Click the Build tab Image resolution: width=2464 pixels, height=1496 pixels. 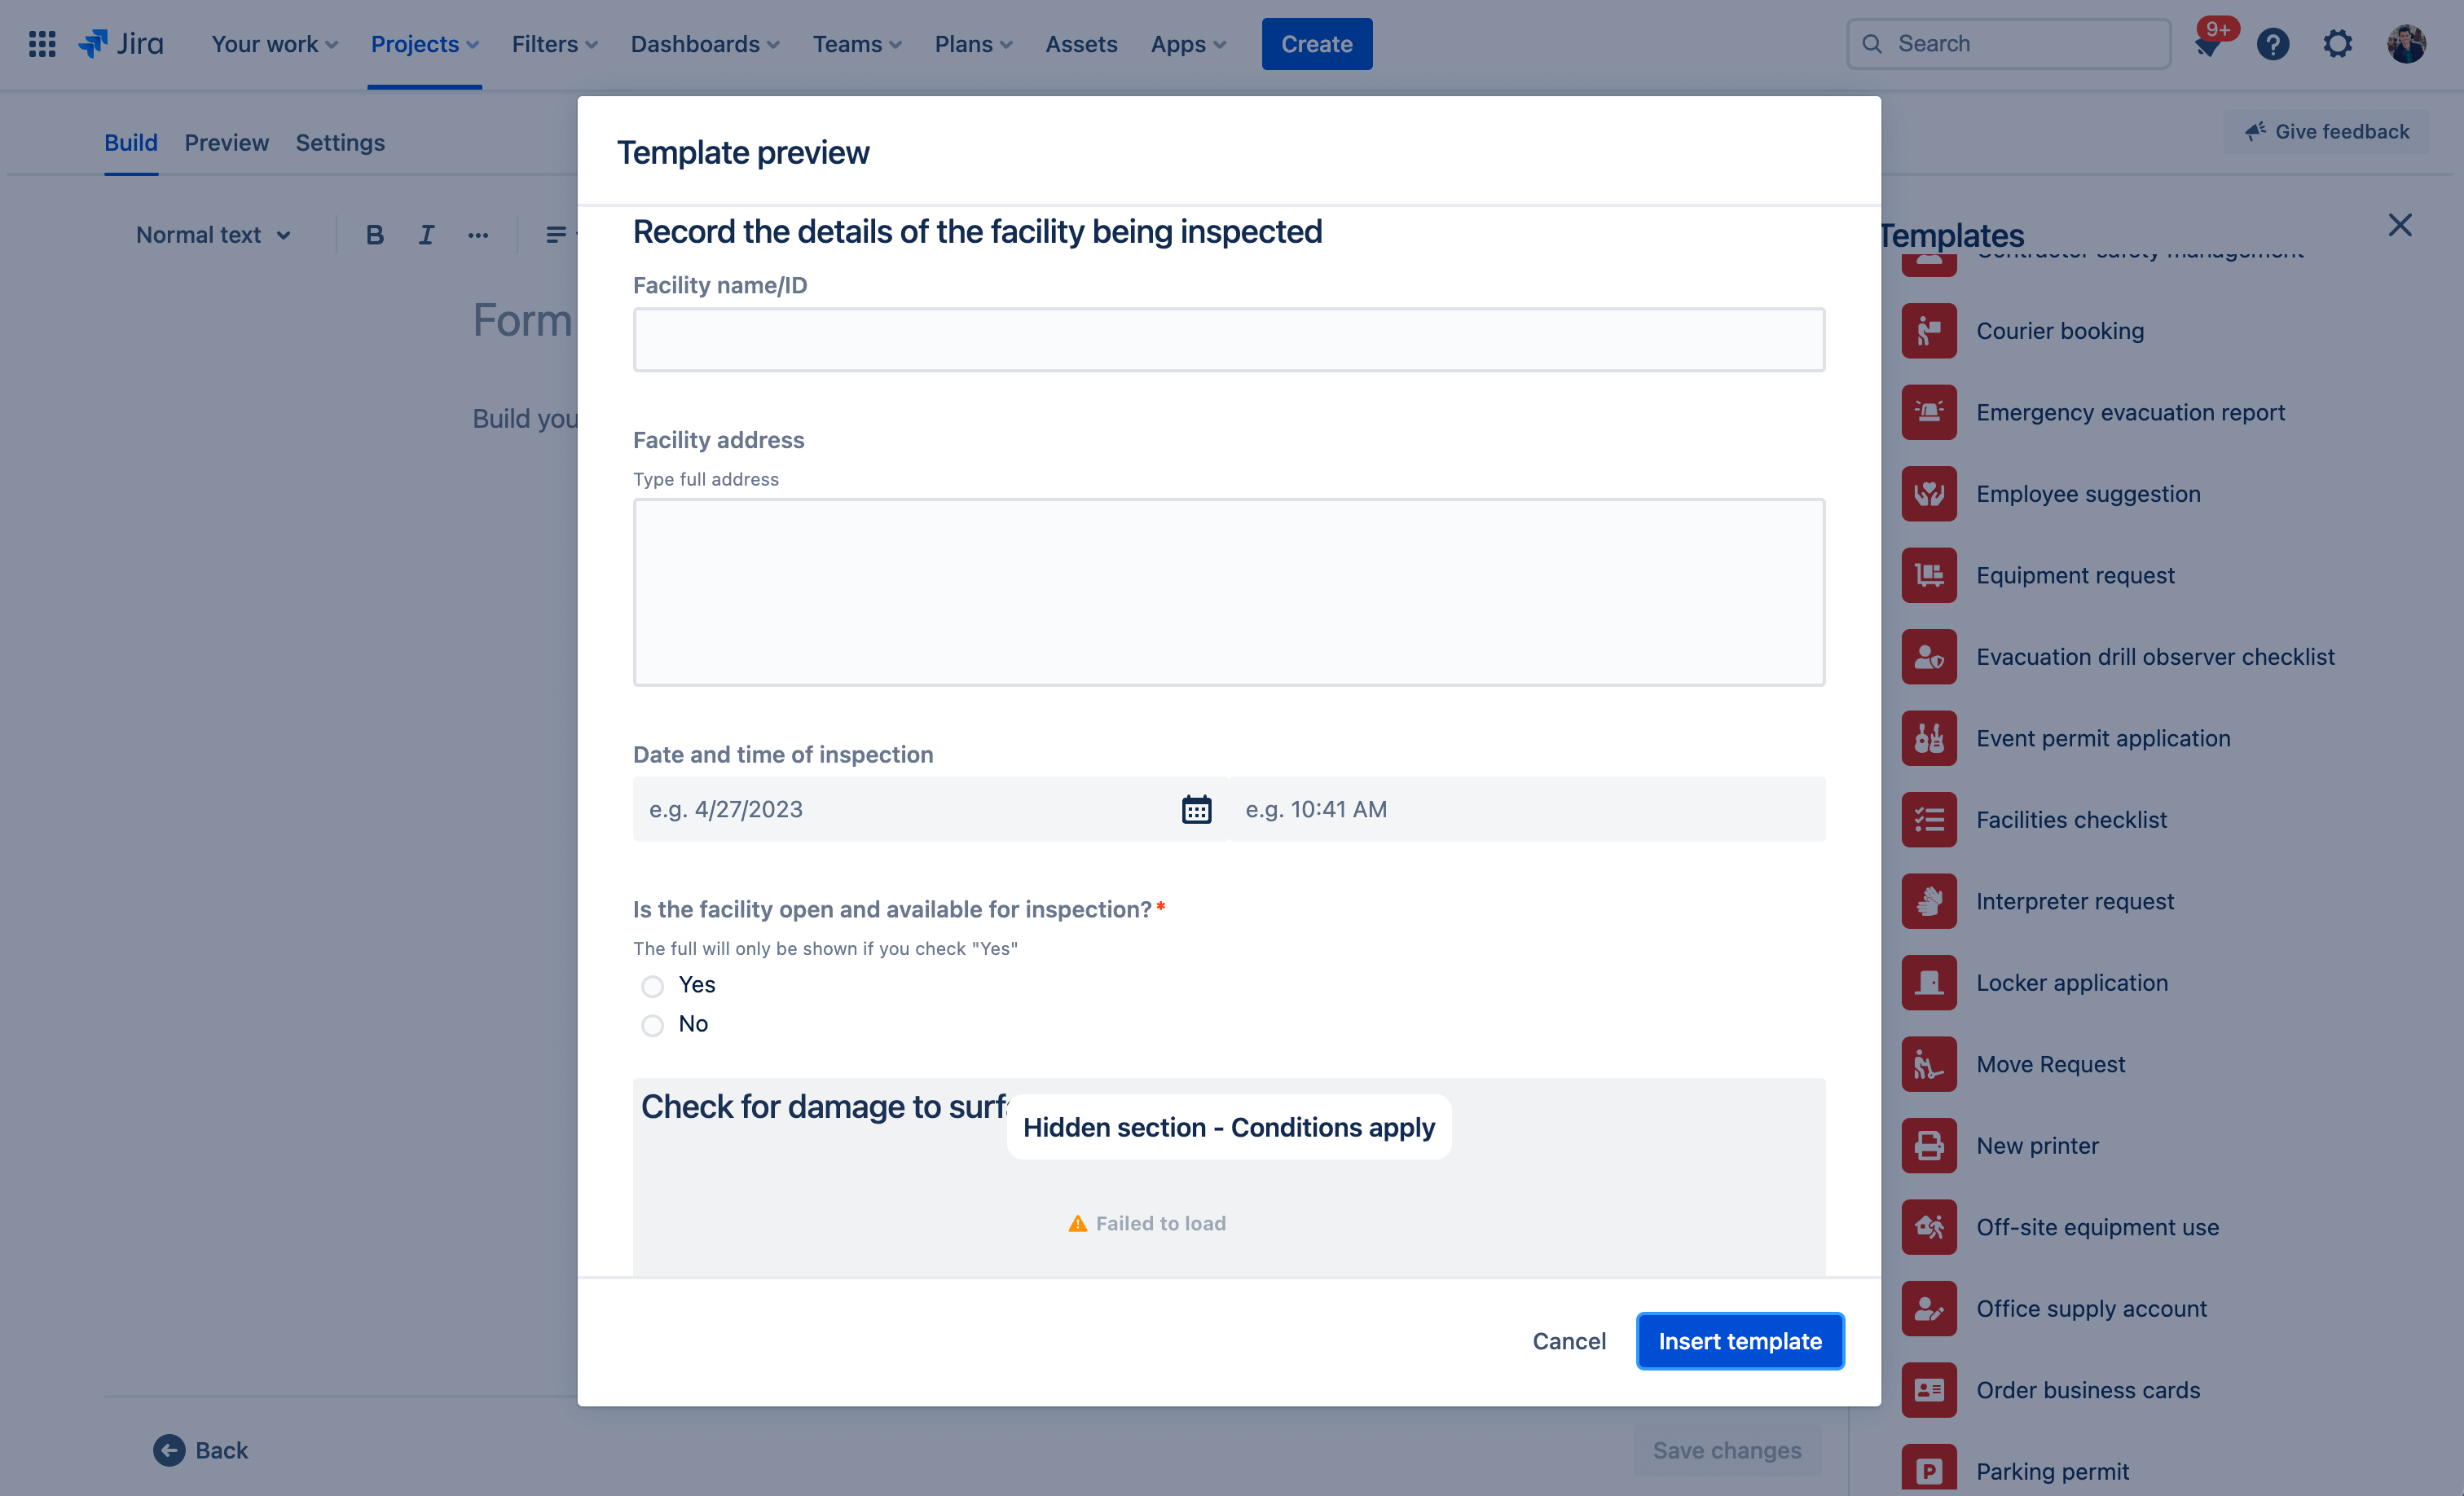(130, 141)
